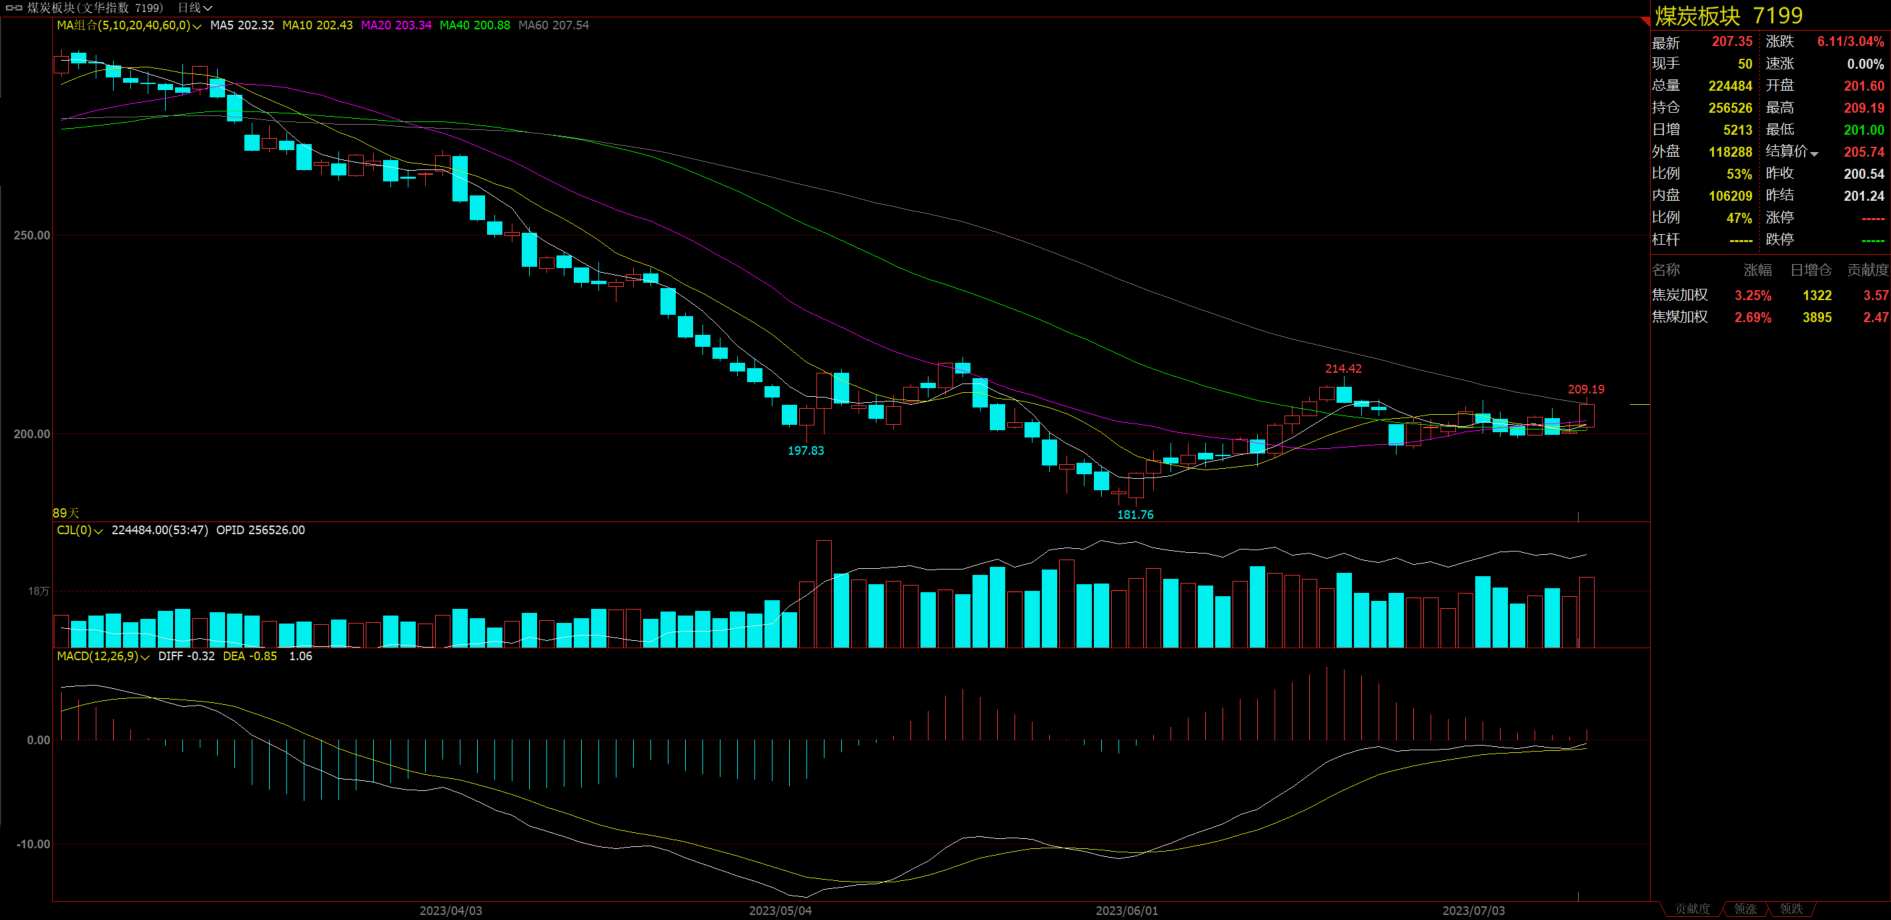Click the 2023/07/03 date axis label
This screenshot has height=920, width=1891.
[x=1473, y=911]
